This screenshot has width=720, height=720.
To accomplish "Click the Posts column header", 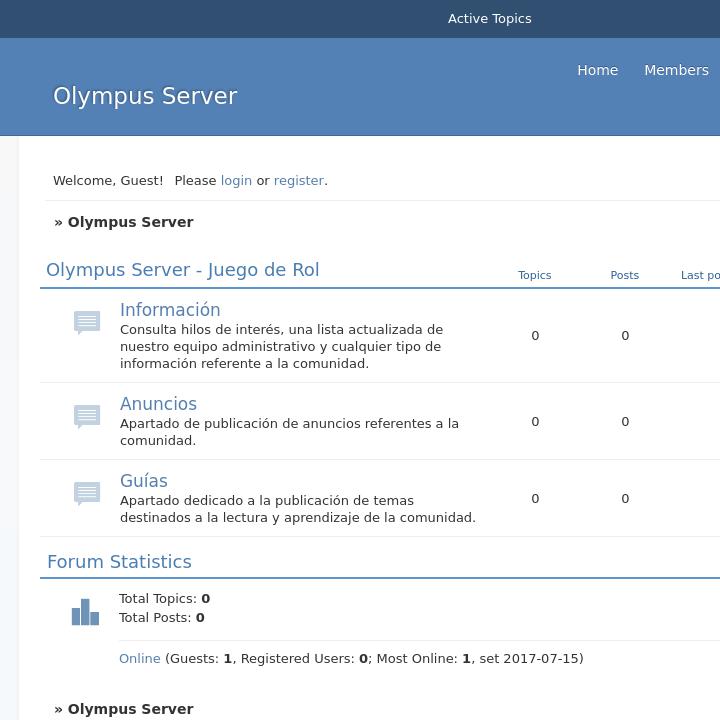I will click(624, 275).
